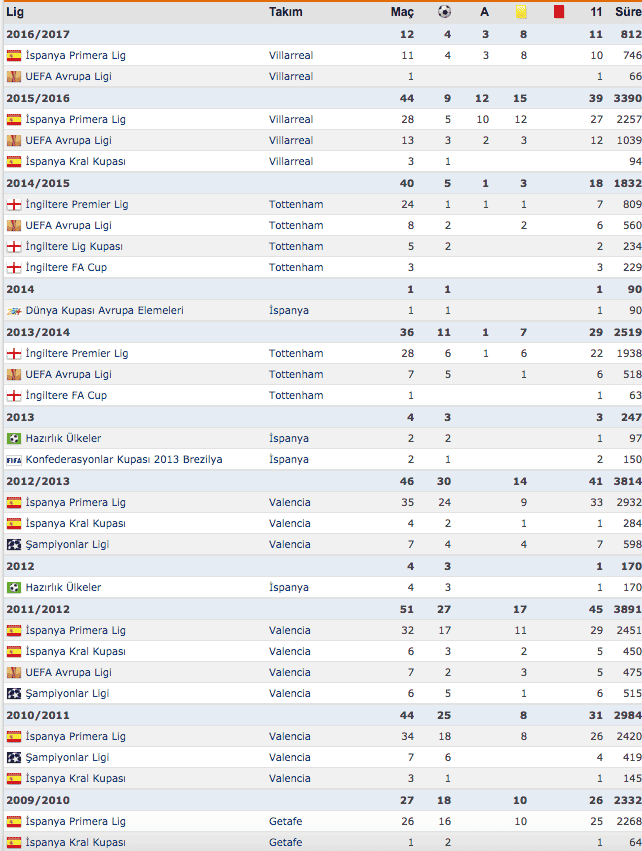Click the green friendly-match icon in 2013
642x851 pixels.
point(14,439)
